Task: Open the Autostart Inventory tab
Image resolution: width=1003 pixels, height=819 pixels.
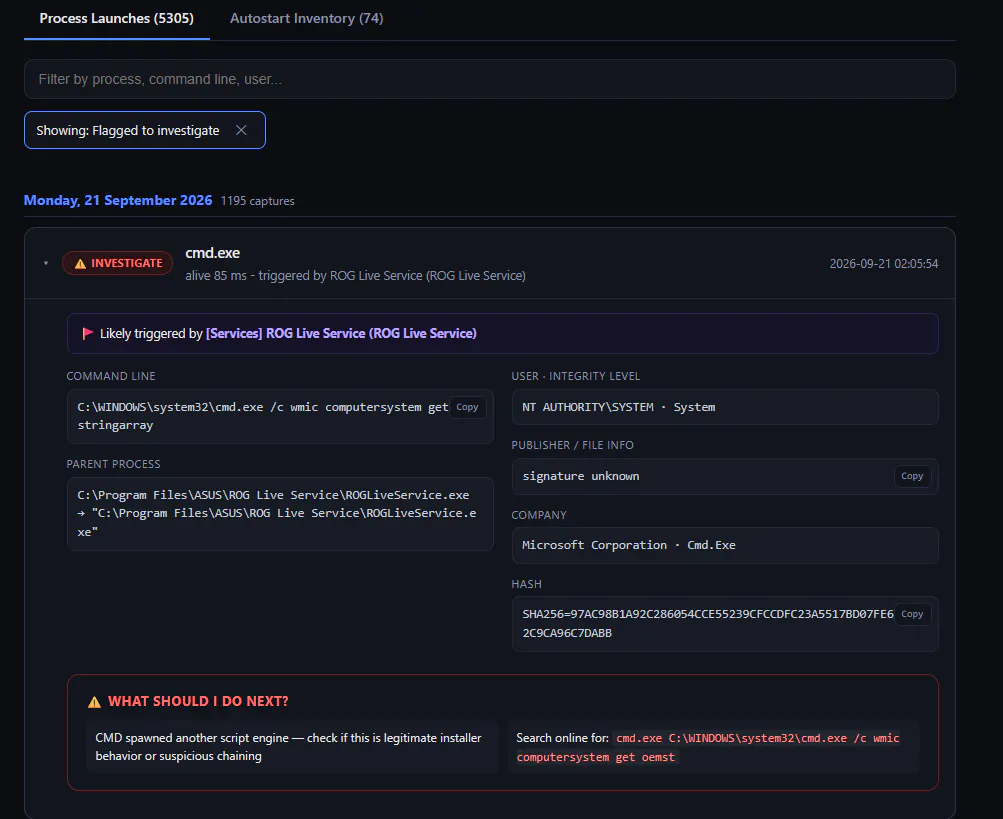Action: click(x=306, y=19)
